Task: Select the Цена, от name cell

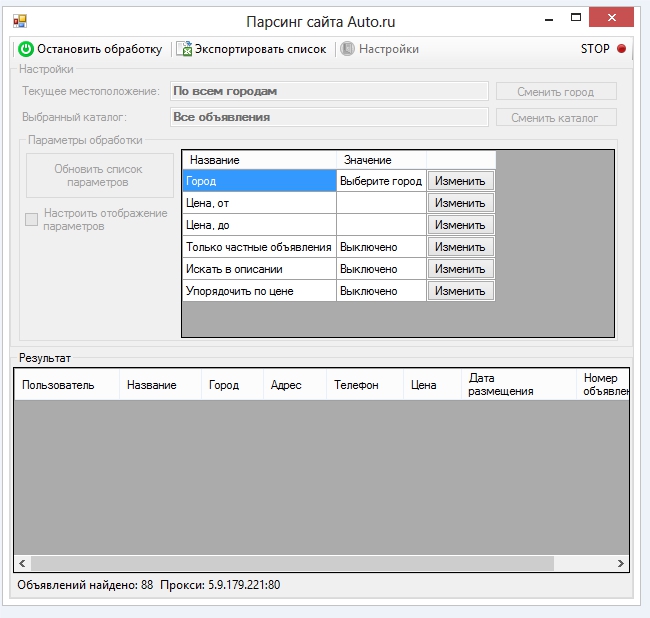Action: pyautogui.click(x=260, y=203)
